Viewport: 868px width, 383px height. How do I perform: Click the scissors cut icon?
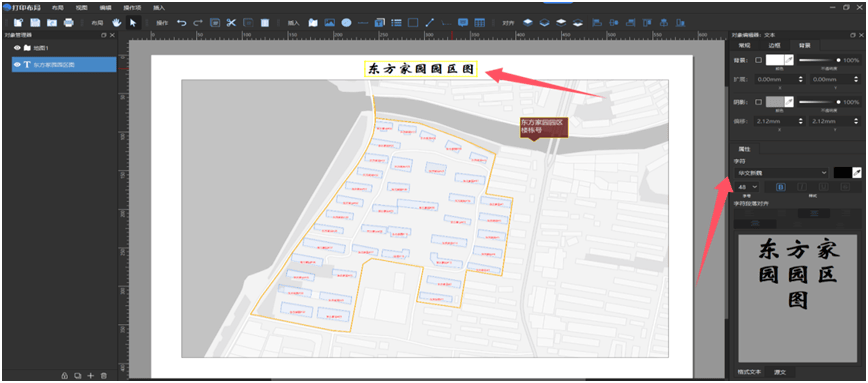(x=231, y=23)
